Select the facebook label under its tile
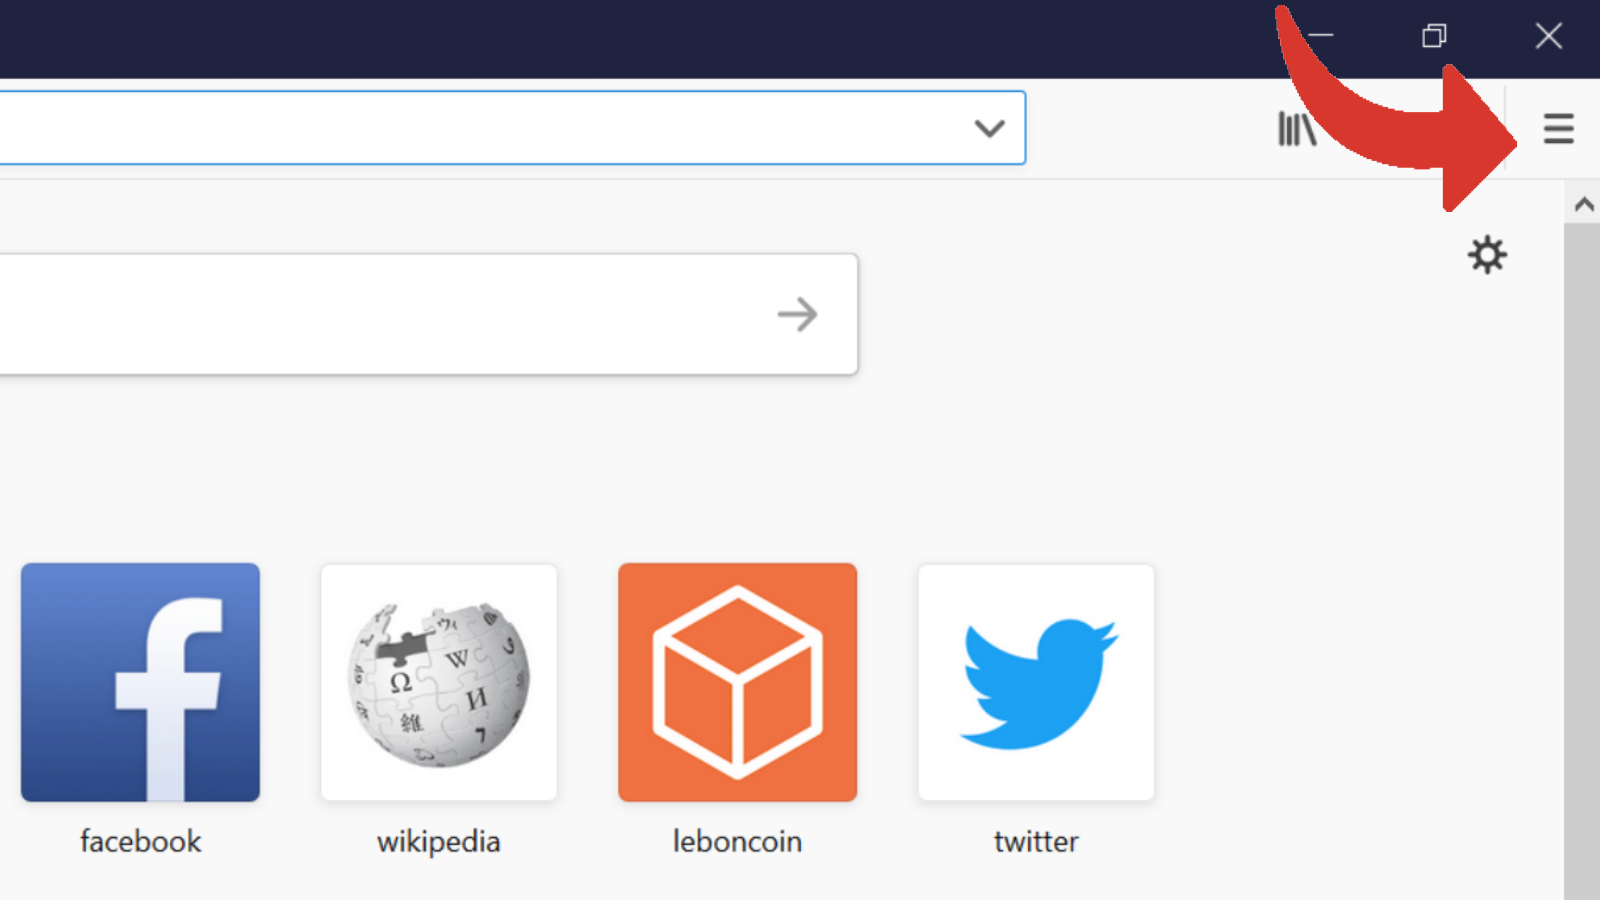The image size is (1600, 900). click(139, 841)
